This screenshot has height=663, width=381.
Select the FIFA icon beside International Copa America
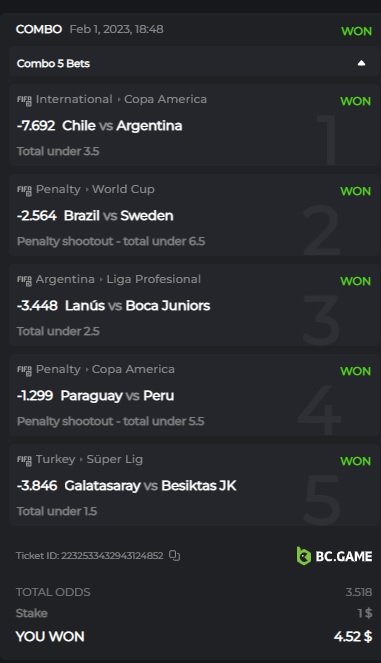click(24, 100)
